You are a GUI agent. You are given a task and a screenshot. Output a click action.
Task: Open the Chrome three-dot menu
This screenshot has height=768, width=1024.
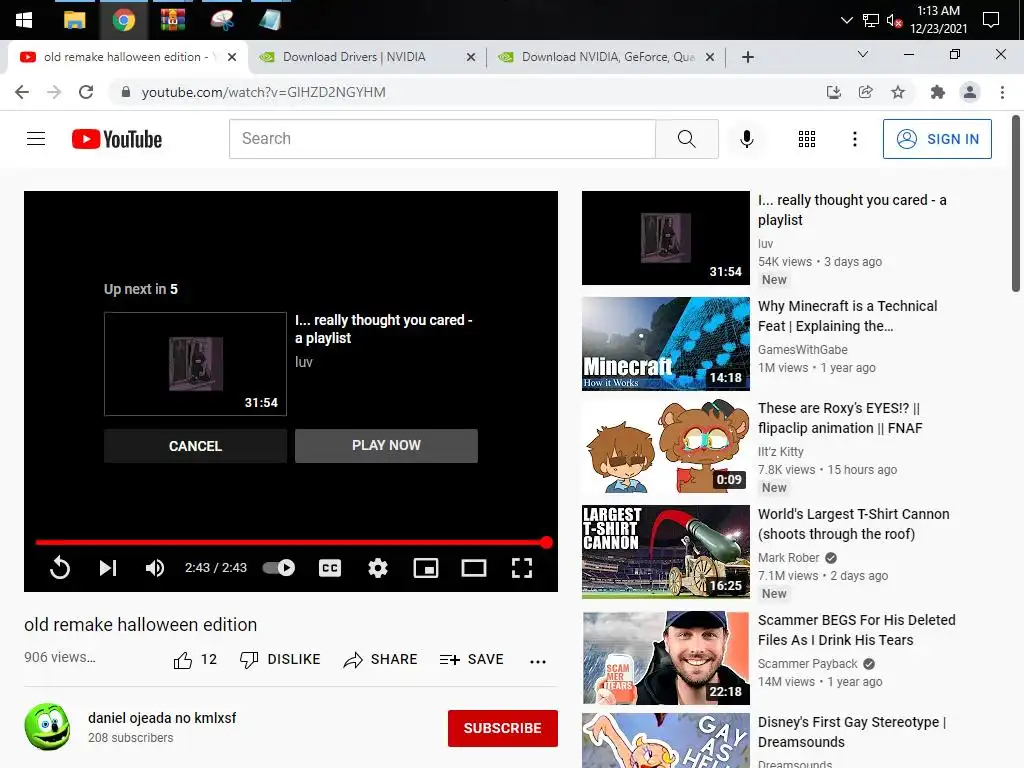tap(1002, 92)
